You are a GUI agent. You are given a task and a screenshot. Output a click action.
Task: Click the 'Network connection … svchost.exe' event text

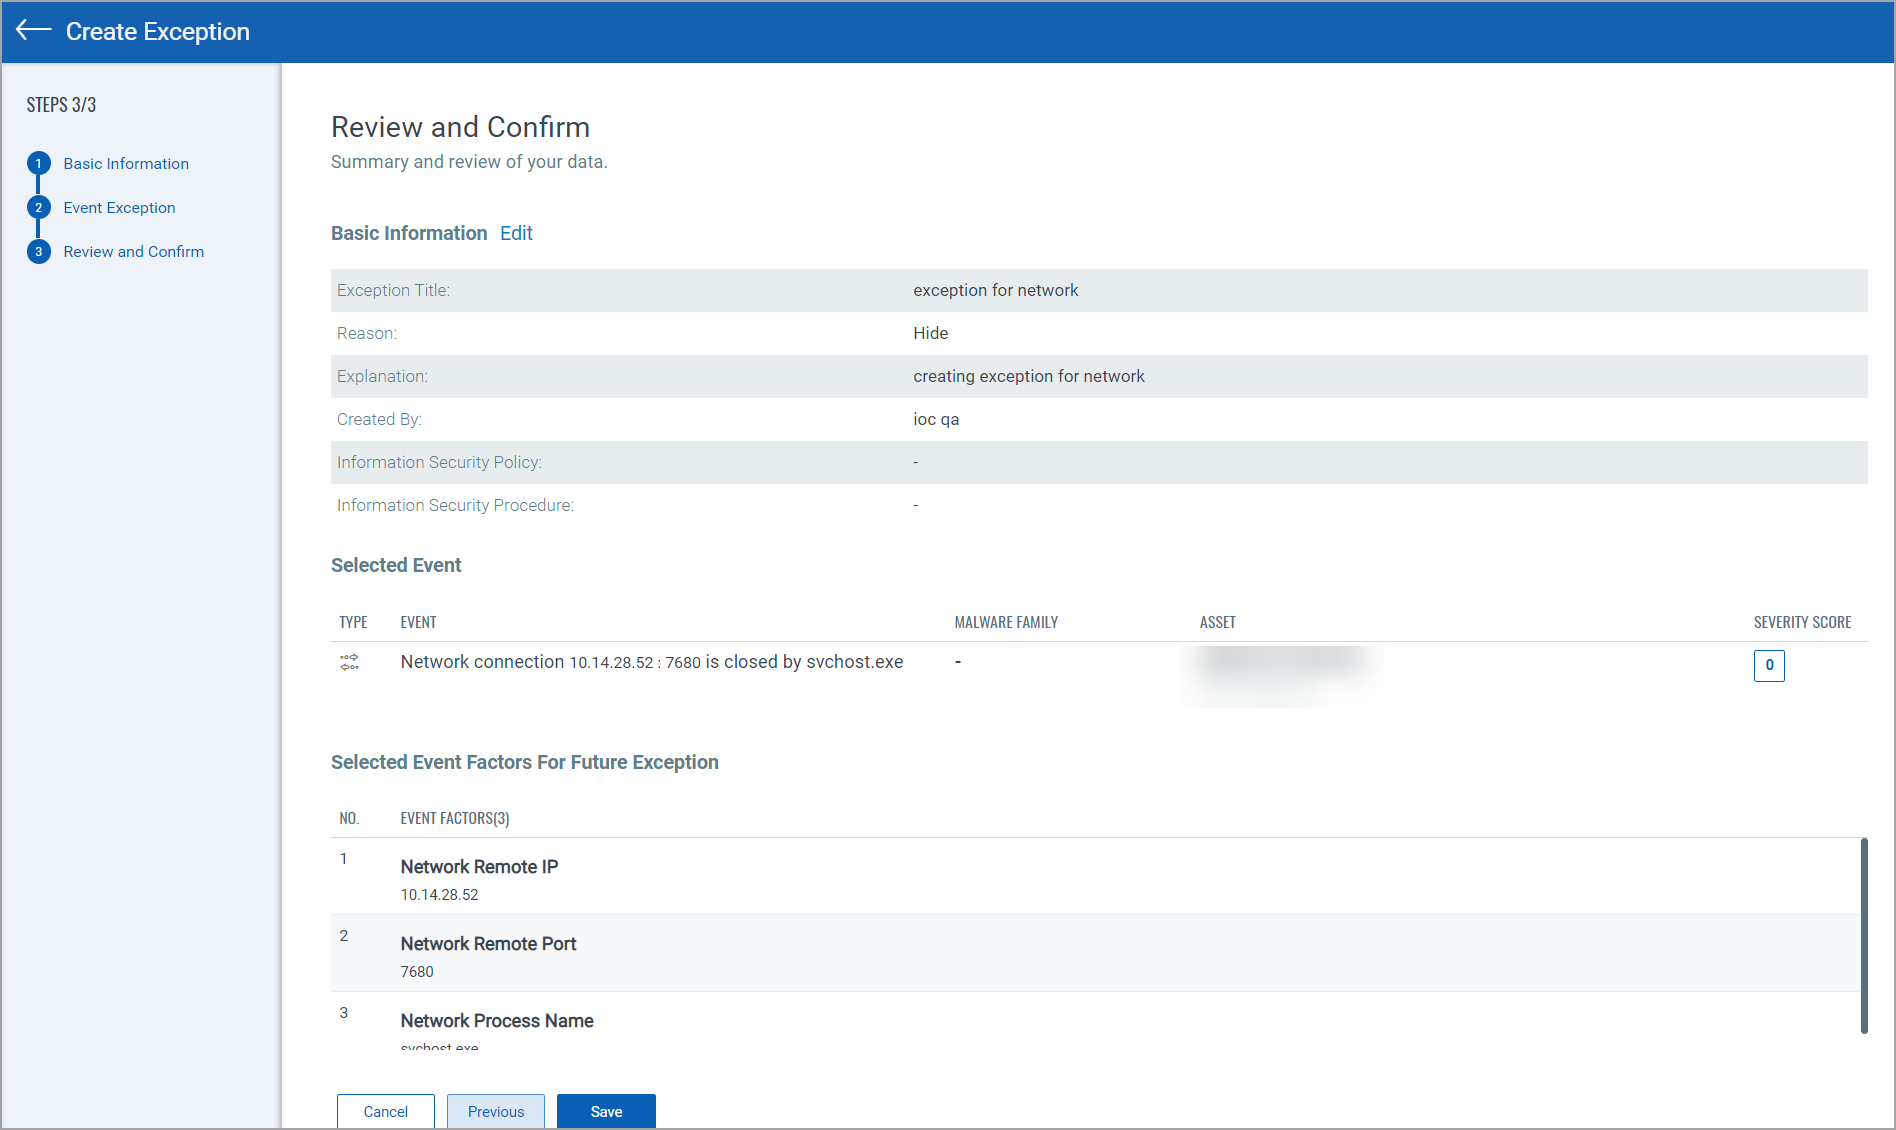coord(652,662)
